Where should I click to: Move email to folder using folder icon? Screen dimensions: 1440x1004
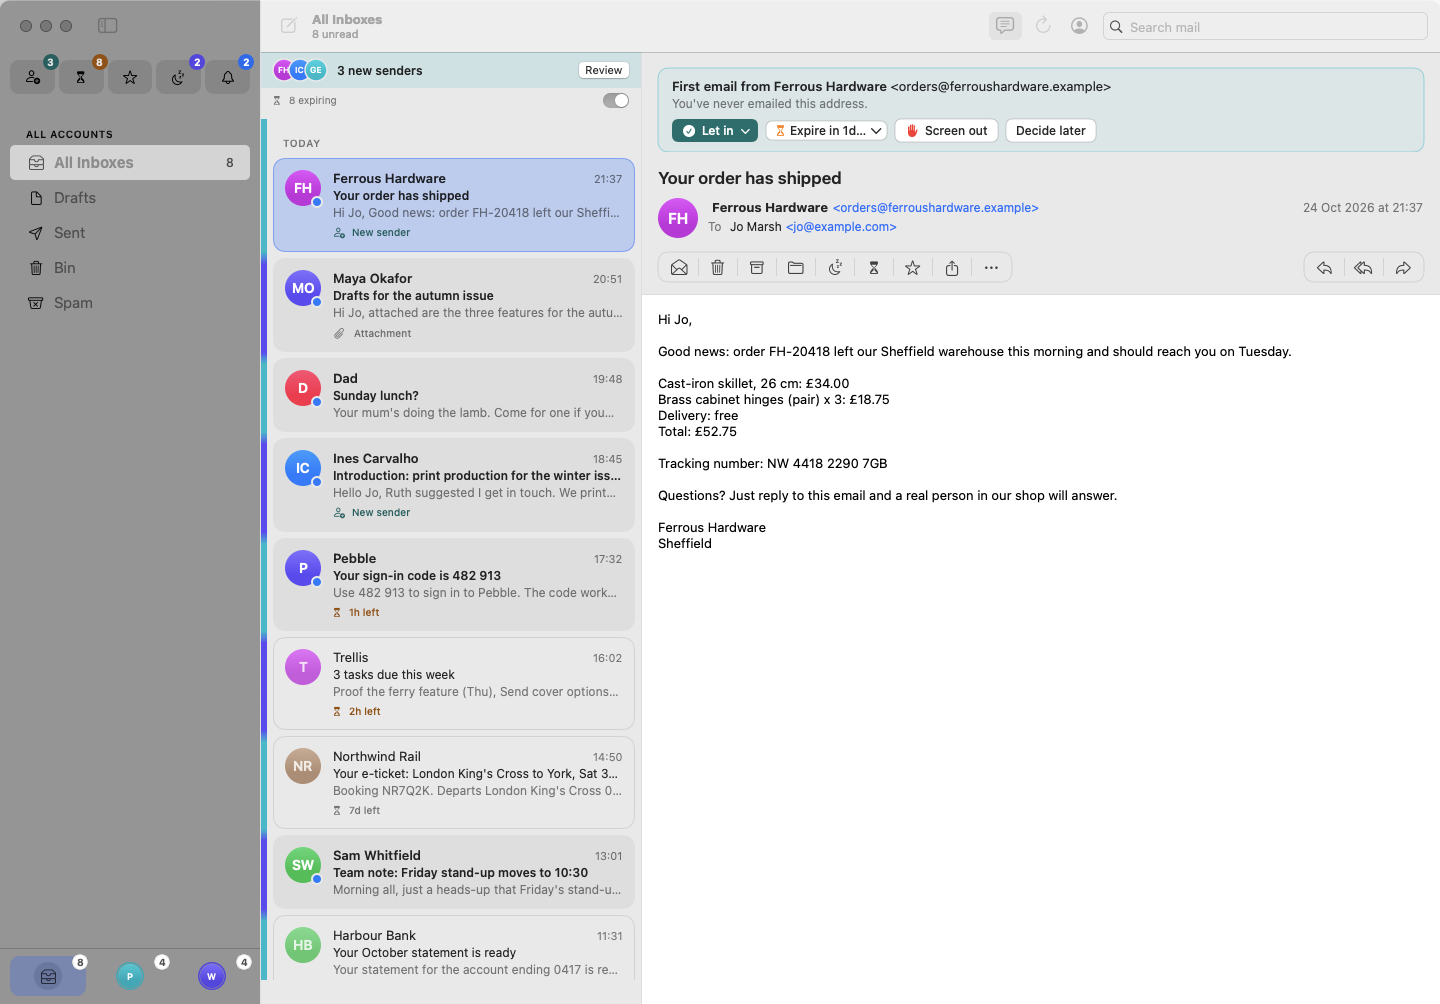(x=796, y=267)
